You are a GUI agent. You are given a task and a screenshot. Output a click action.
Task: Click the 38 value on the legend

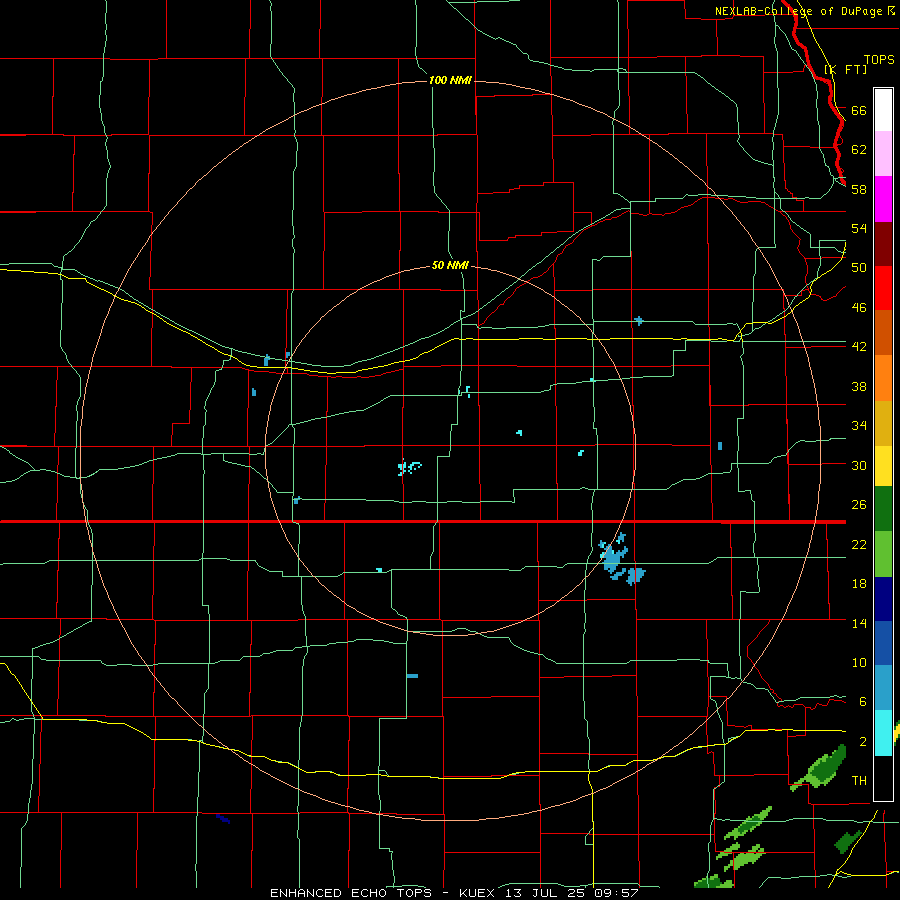point(859,386)
